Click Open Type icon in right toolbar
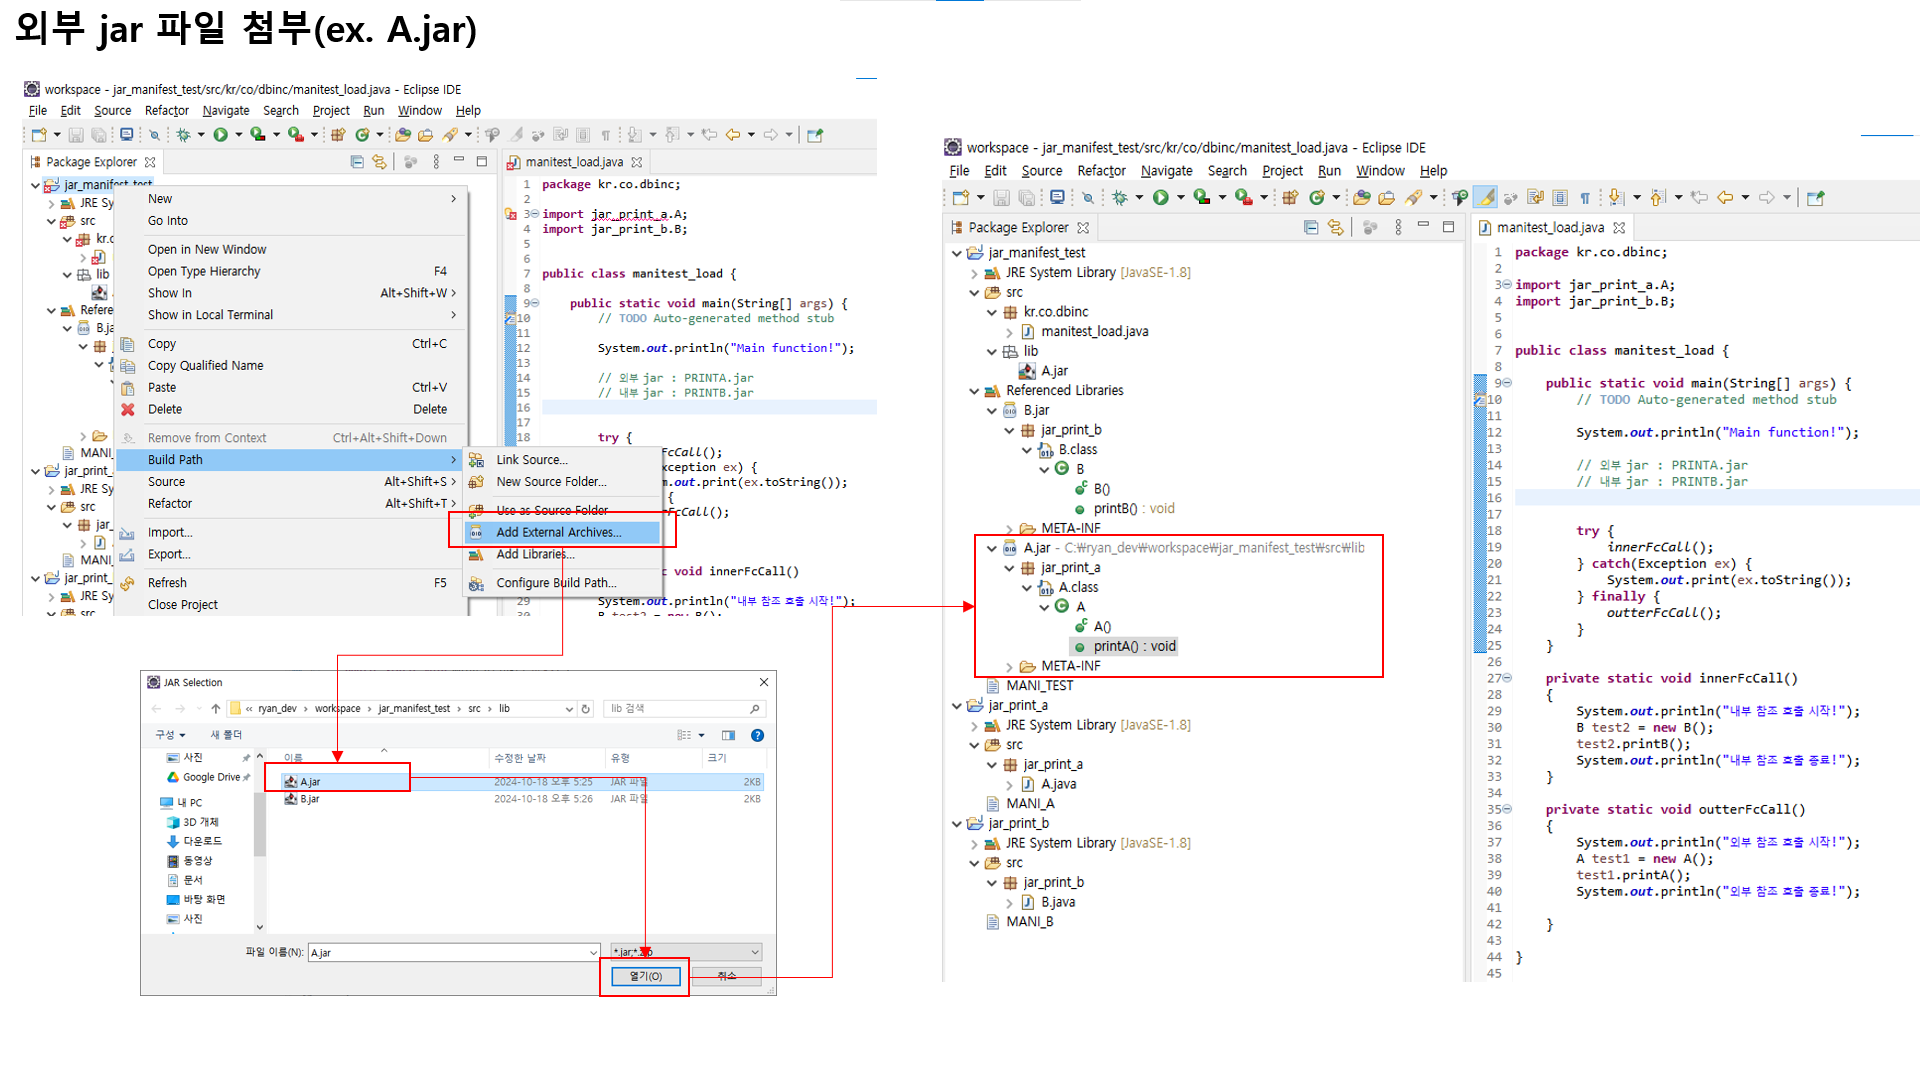This screenshot has width=1920, height=1080. [x=1362, y=198]
